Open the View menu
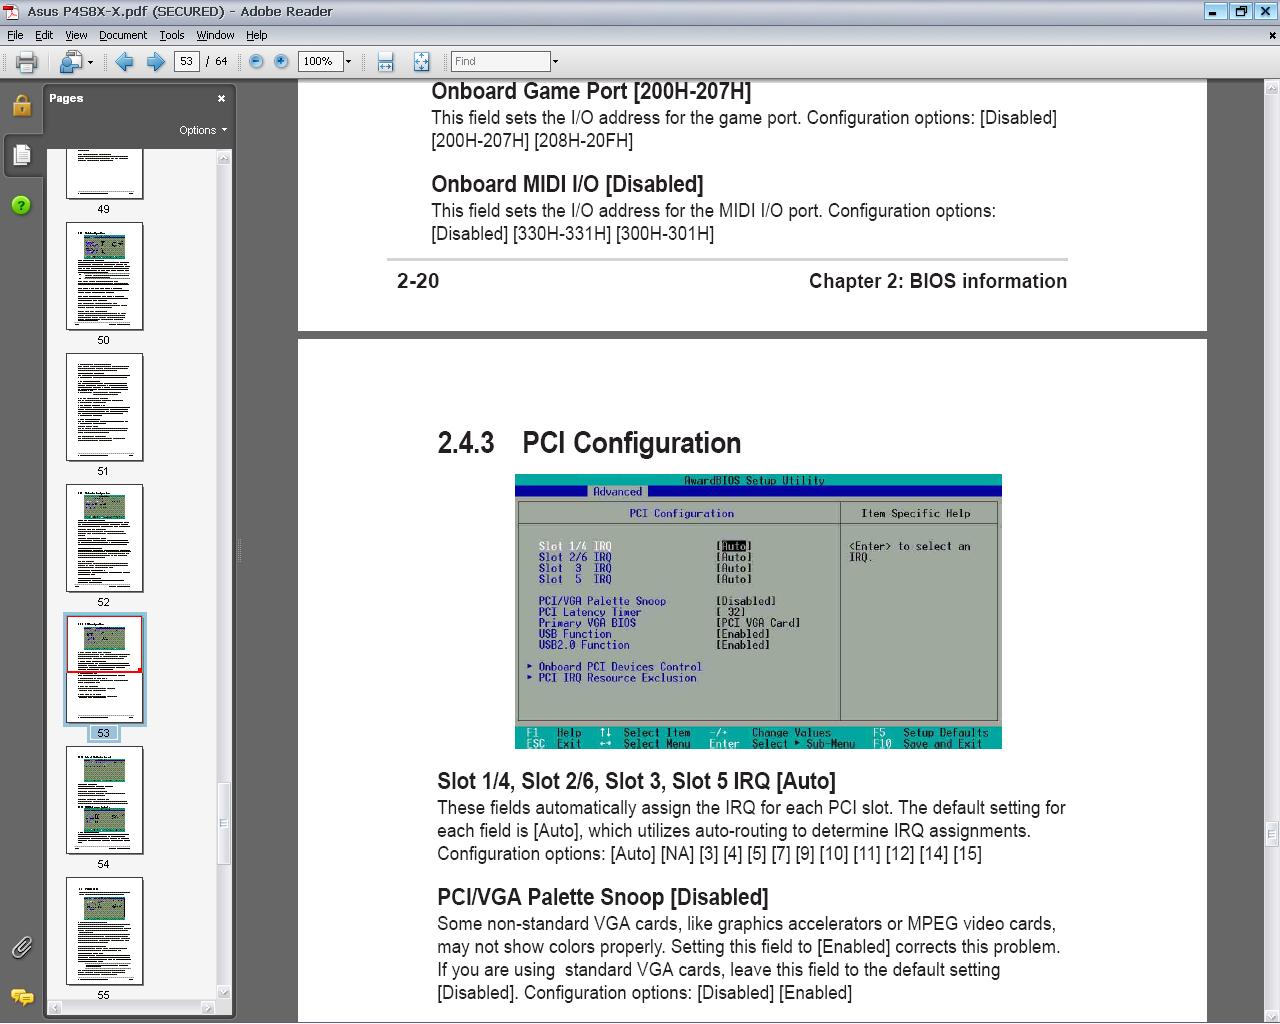Viewport: 1280px width, 1024px height. pos(76,35)
